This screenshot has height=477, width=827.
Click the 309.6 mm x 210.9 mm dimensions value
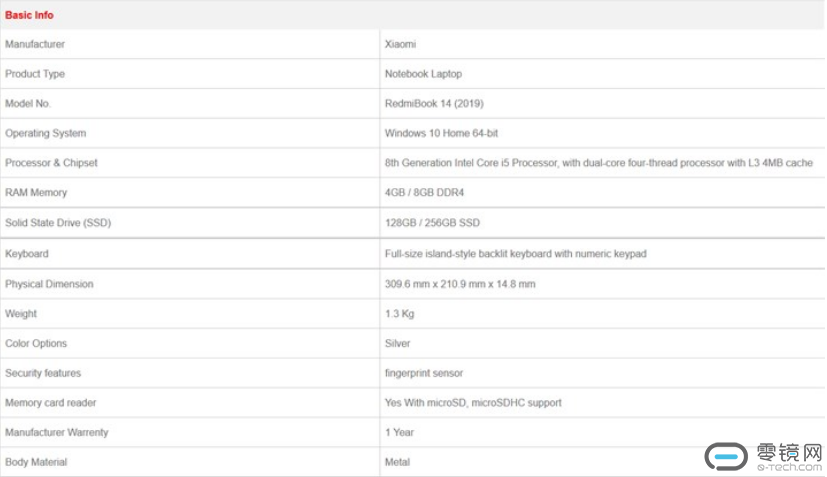[x=460, y=284]
